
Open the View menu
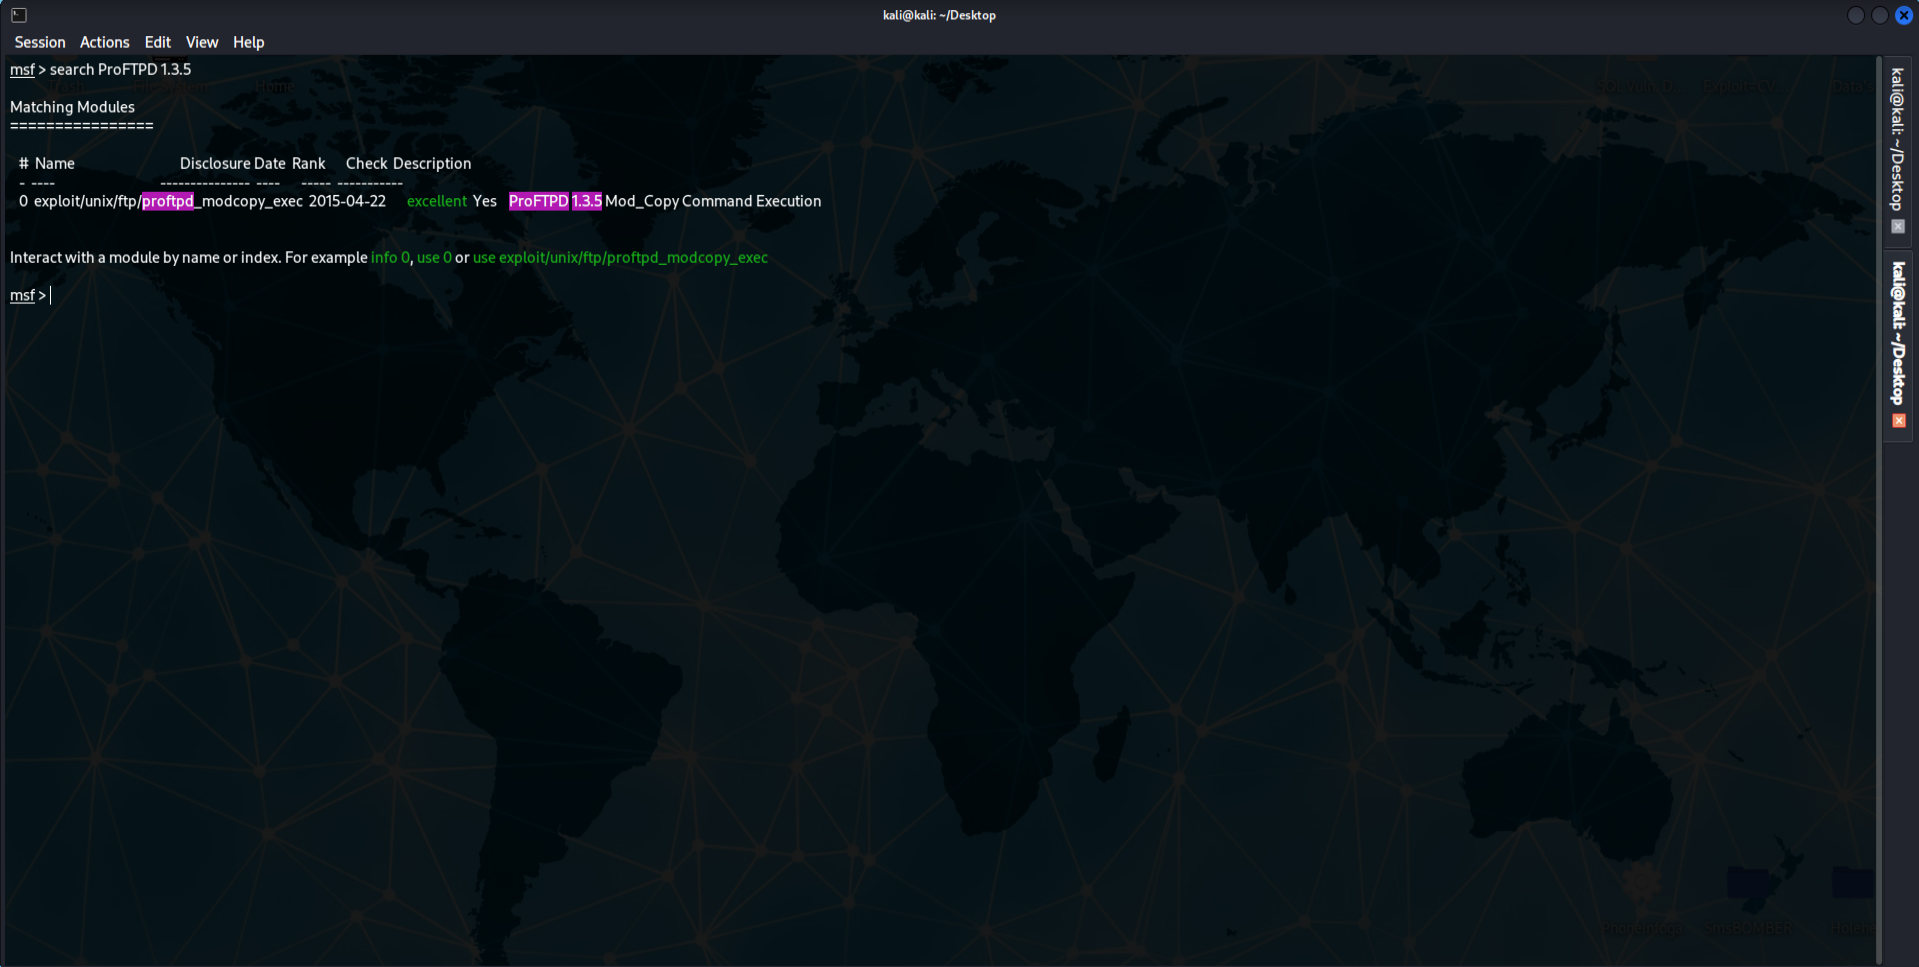pyautogui.click(x=202, y=42)
